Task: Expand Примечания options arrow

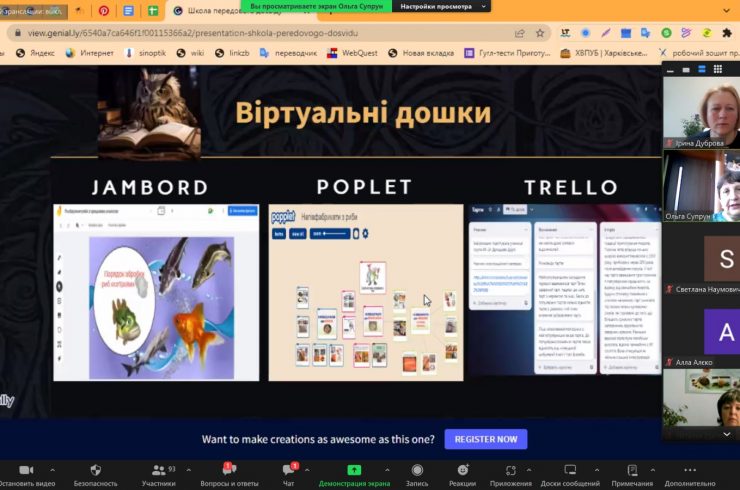Action: click(x=653, y=470)
